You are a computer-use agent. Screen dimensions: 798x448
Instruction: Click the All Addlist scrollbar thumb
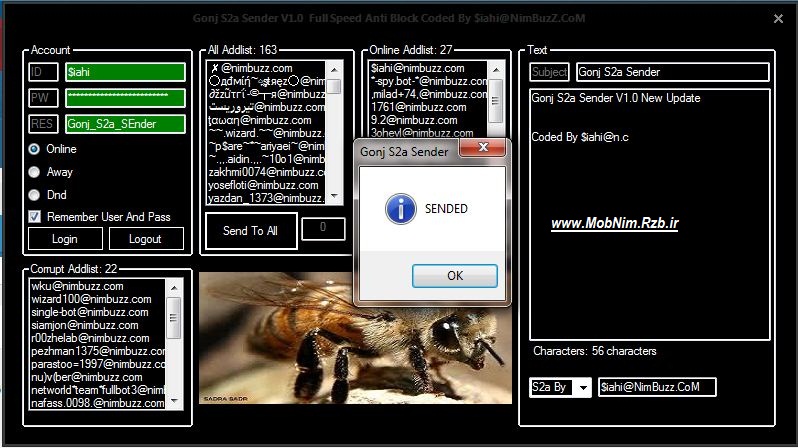(334, 86)
